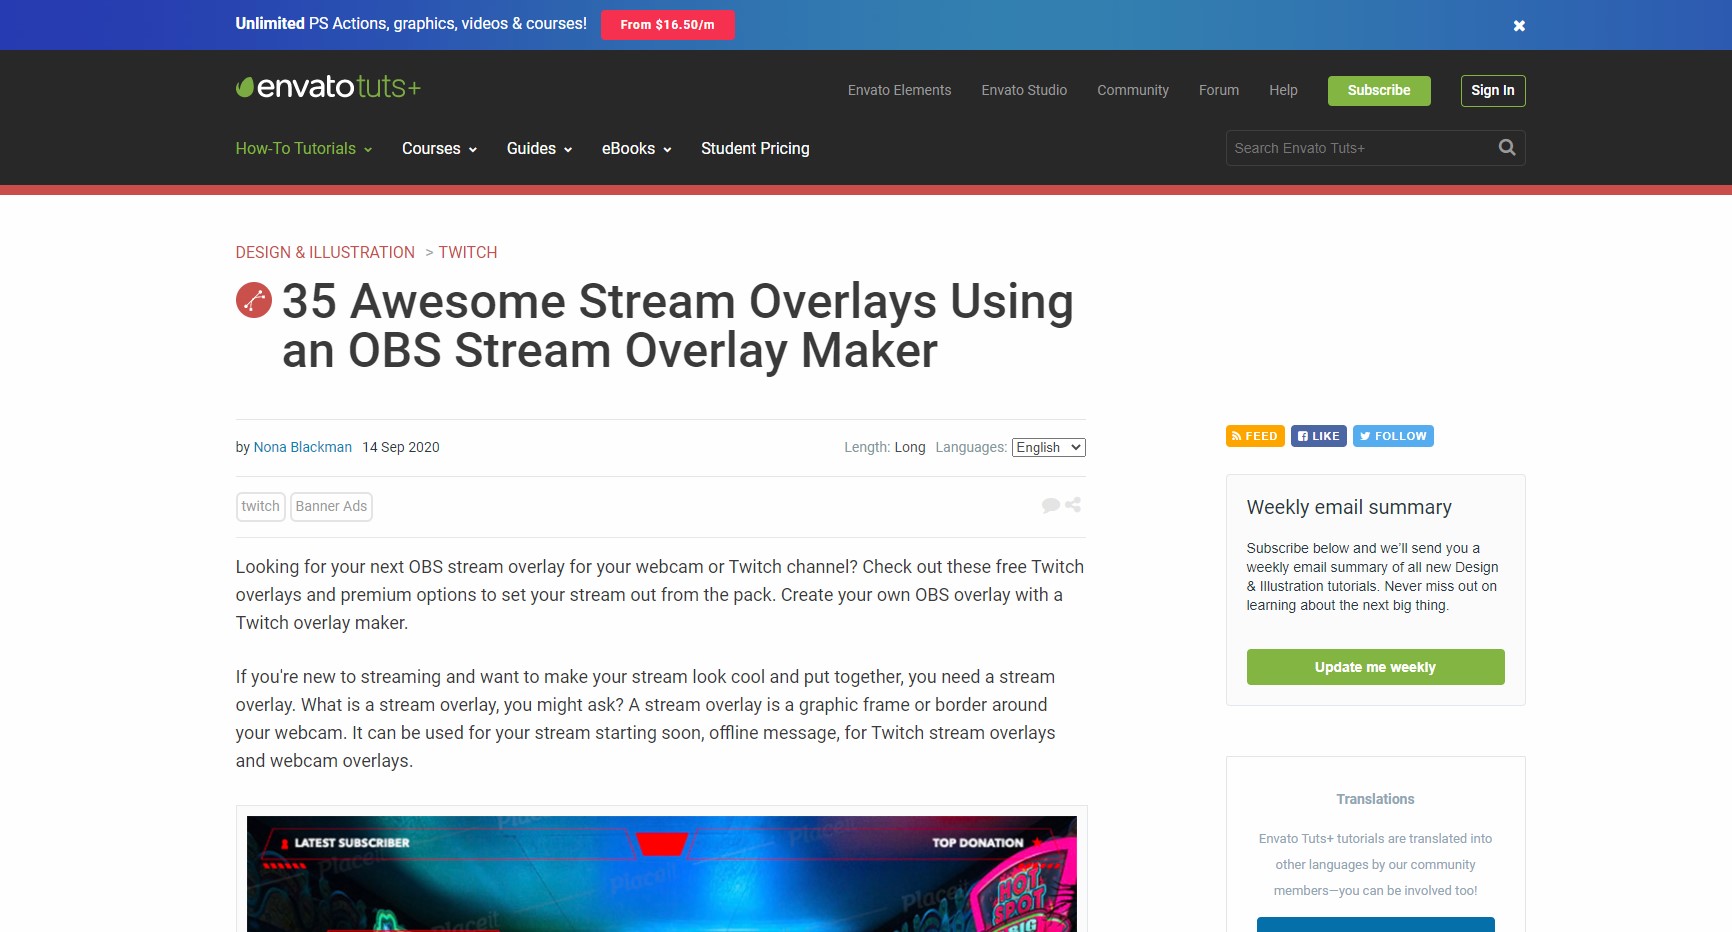Visit the Community page

1133,90
